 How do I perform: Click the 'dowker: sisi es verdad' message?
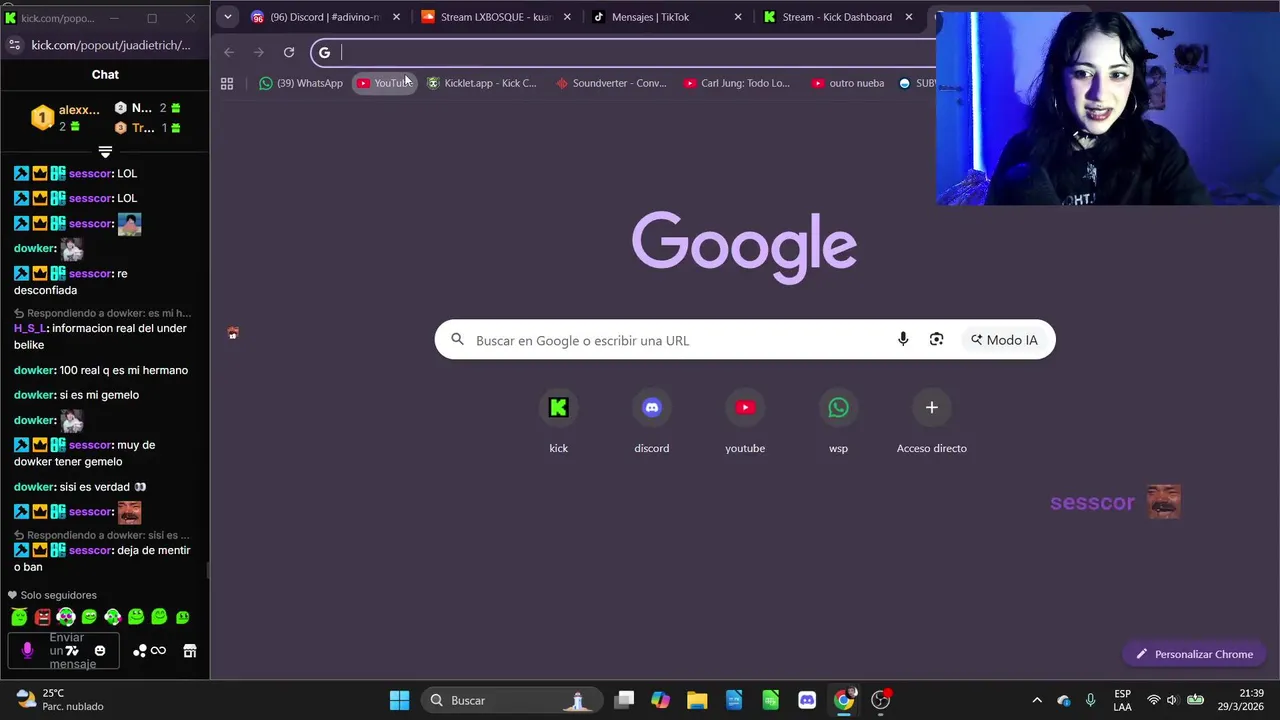[80, 487]
